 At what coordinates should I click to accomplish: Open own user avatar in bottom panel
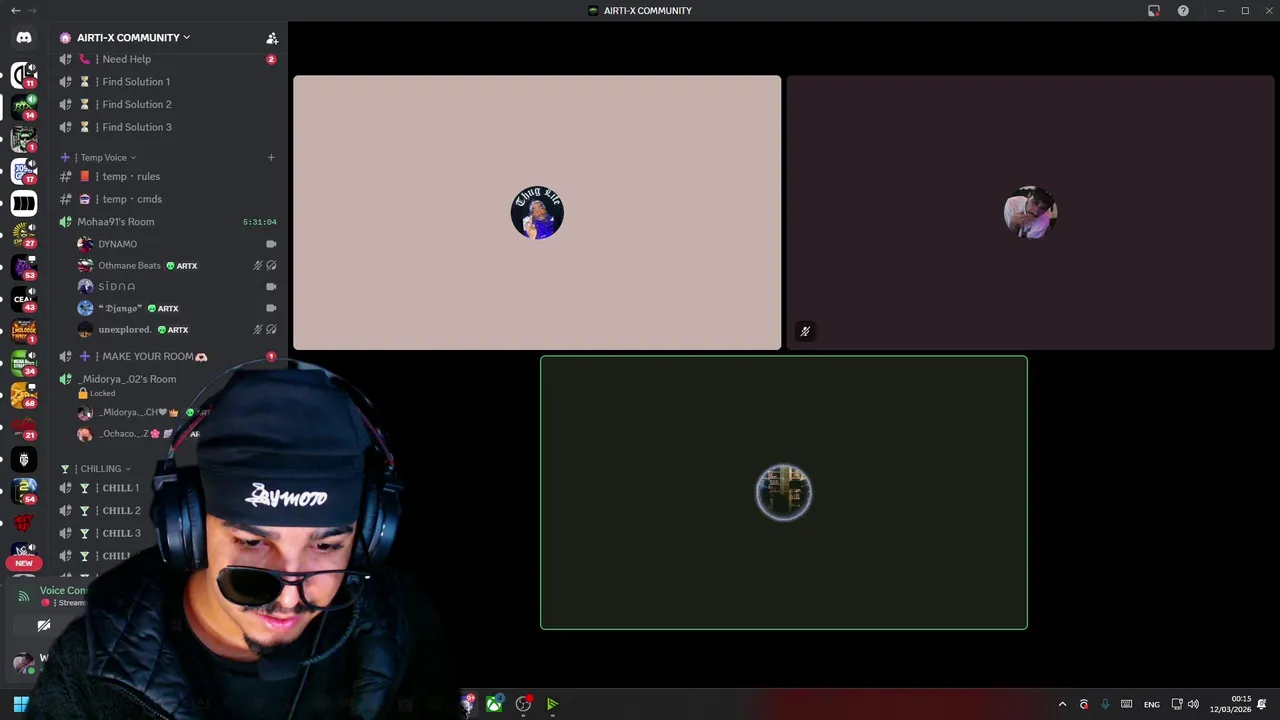23,662
